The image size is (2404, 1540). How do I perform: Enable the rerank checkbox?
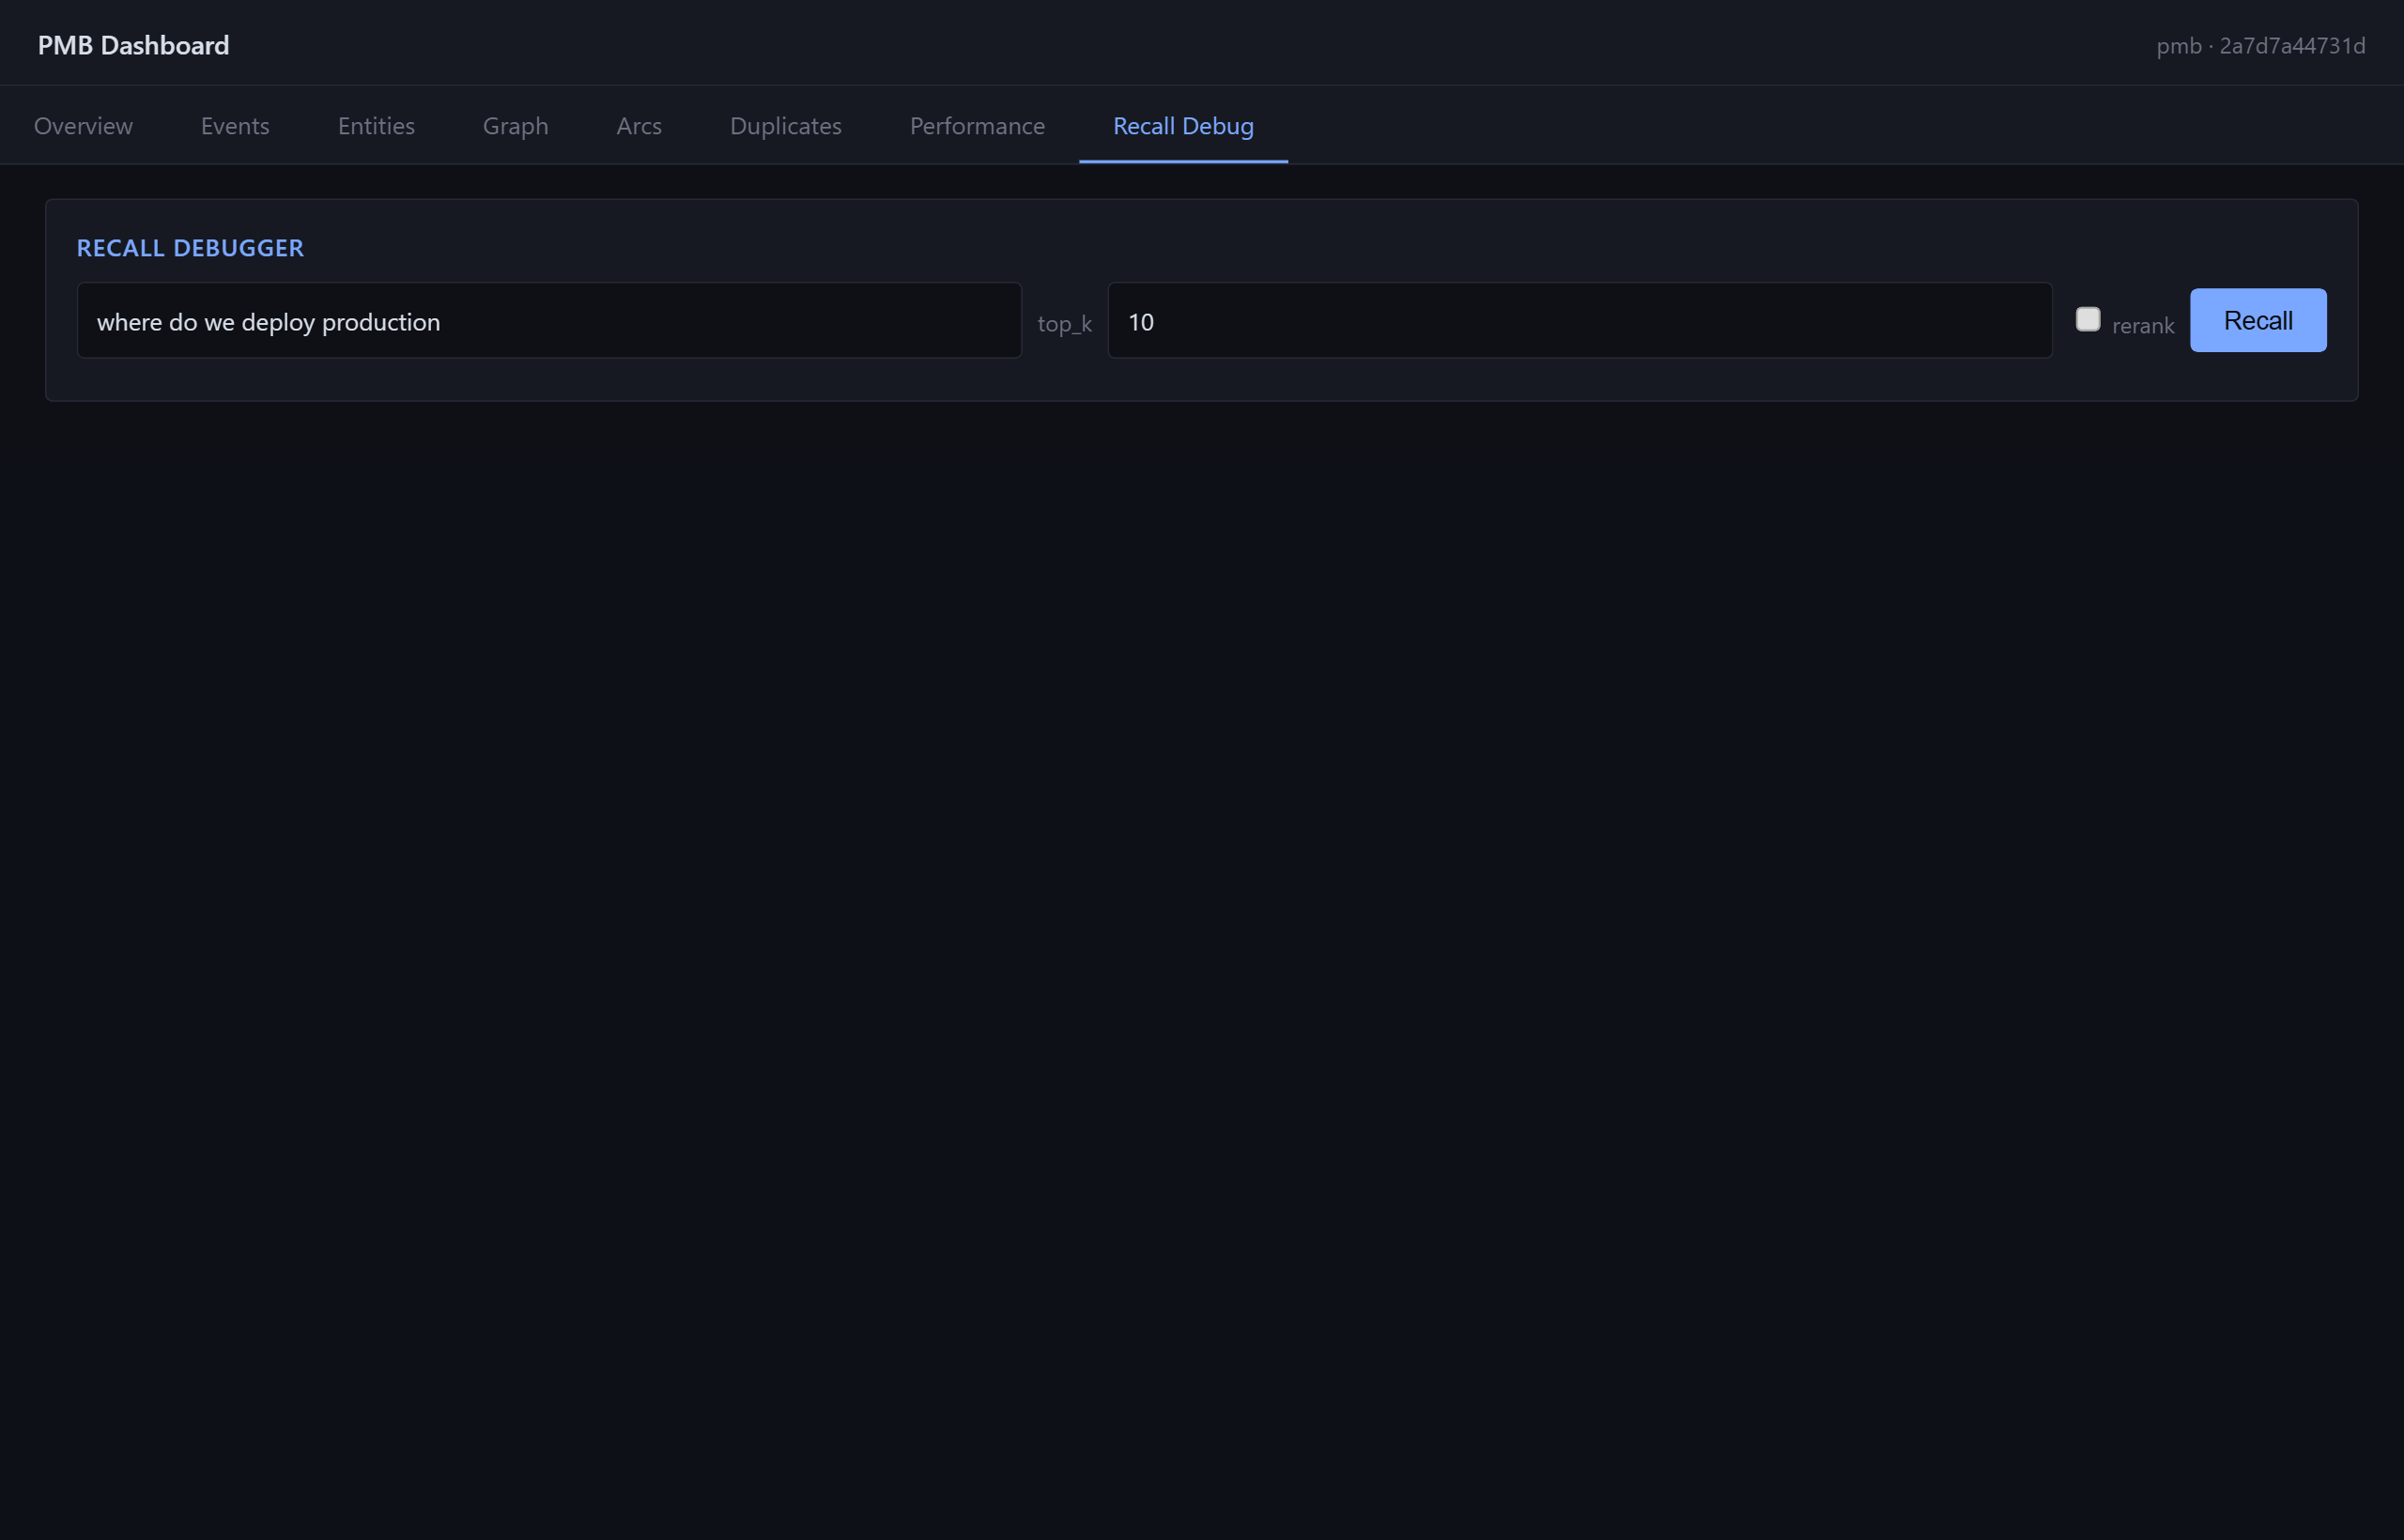pos(2087,319)
